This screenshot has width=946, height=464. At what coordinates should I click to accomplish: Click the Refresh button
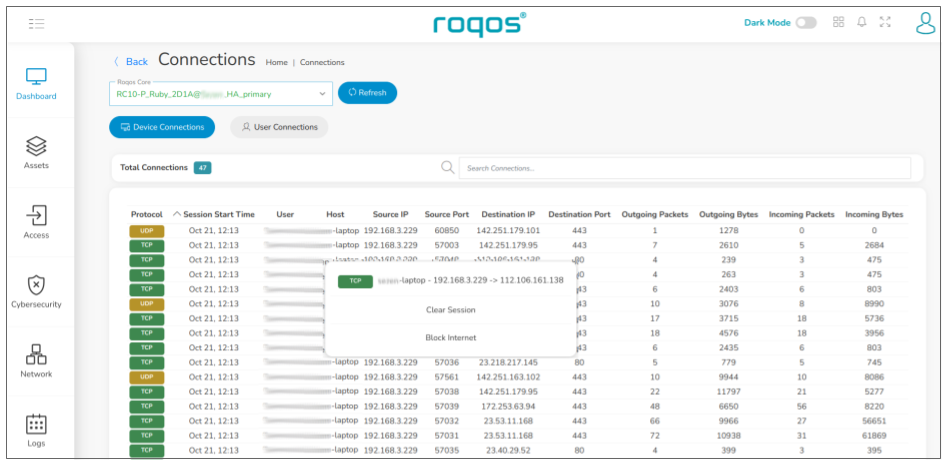click(x=367, y=93)
